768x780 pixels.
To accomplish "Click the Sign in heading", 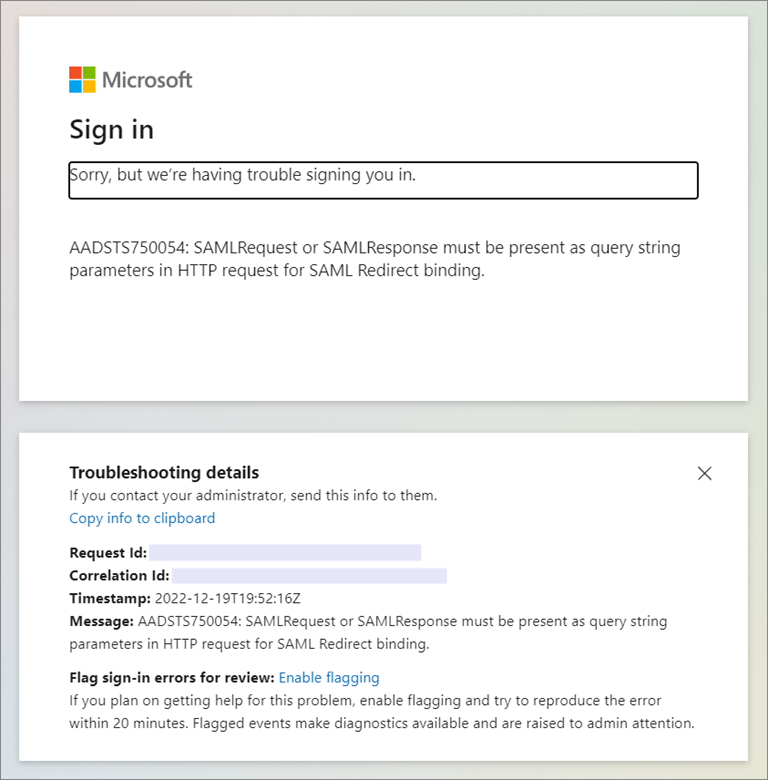I will (111, 130).
